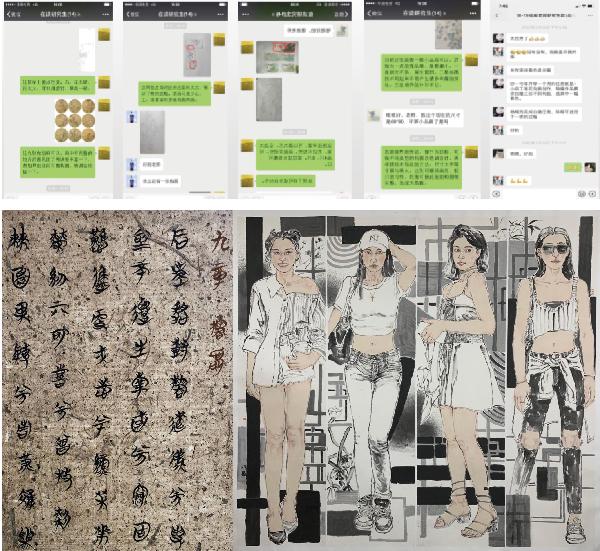Tap the voice input icon in the fifth chat
The height and width of the screenshot is (551, 600).
pyautogui.click(x=496, y=194)
